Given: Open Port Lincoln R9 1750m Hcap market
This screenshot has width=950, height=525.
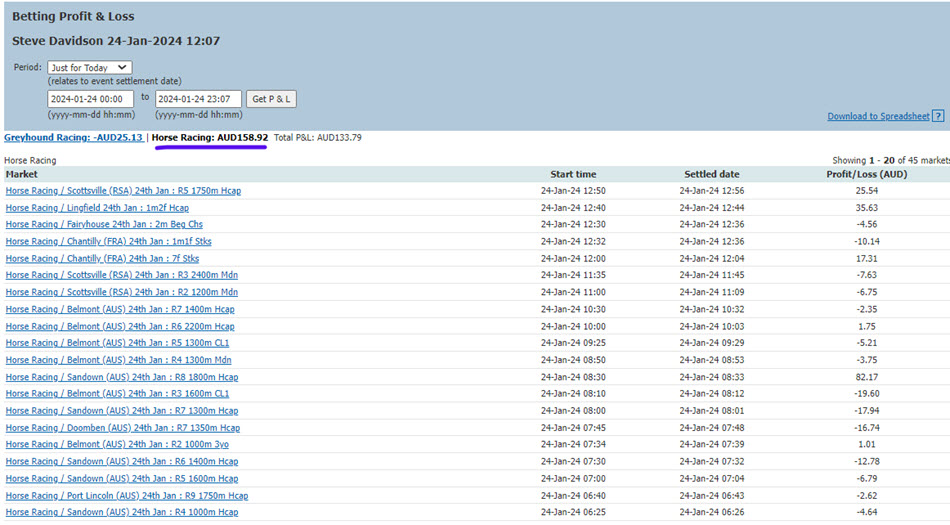Looking at the screenshot, I should pos(127,495).
